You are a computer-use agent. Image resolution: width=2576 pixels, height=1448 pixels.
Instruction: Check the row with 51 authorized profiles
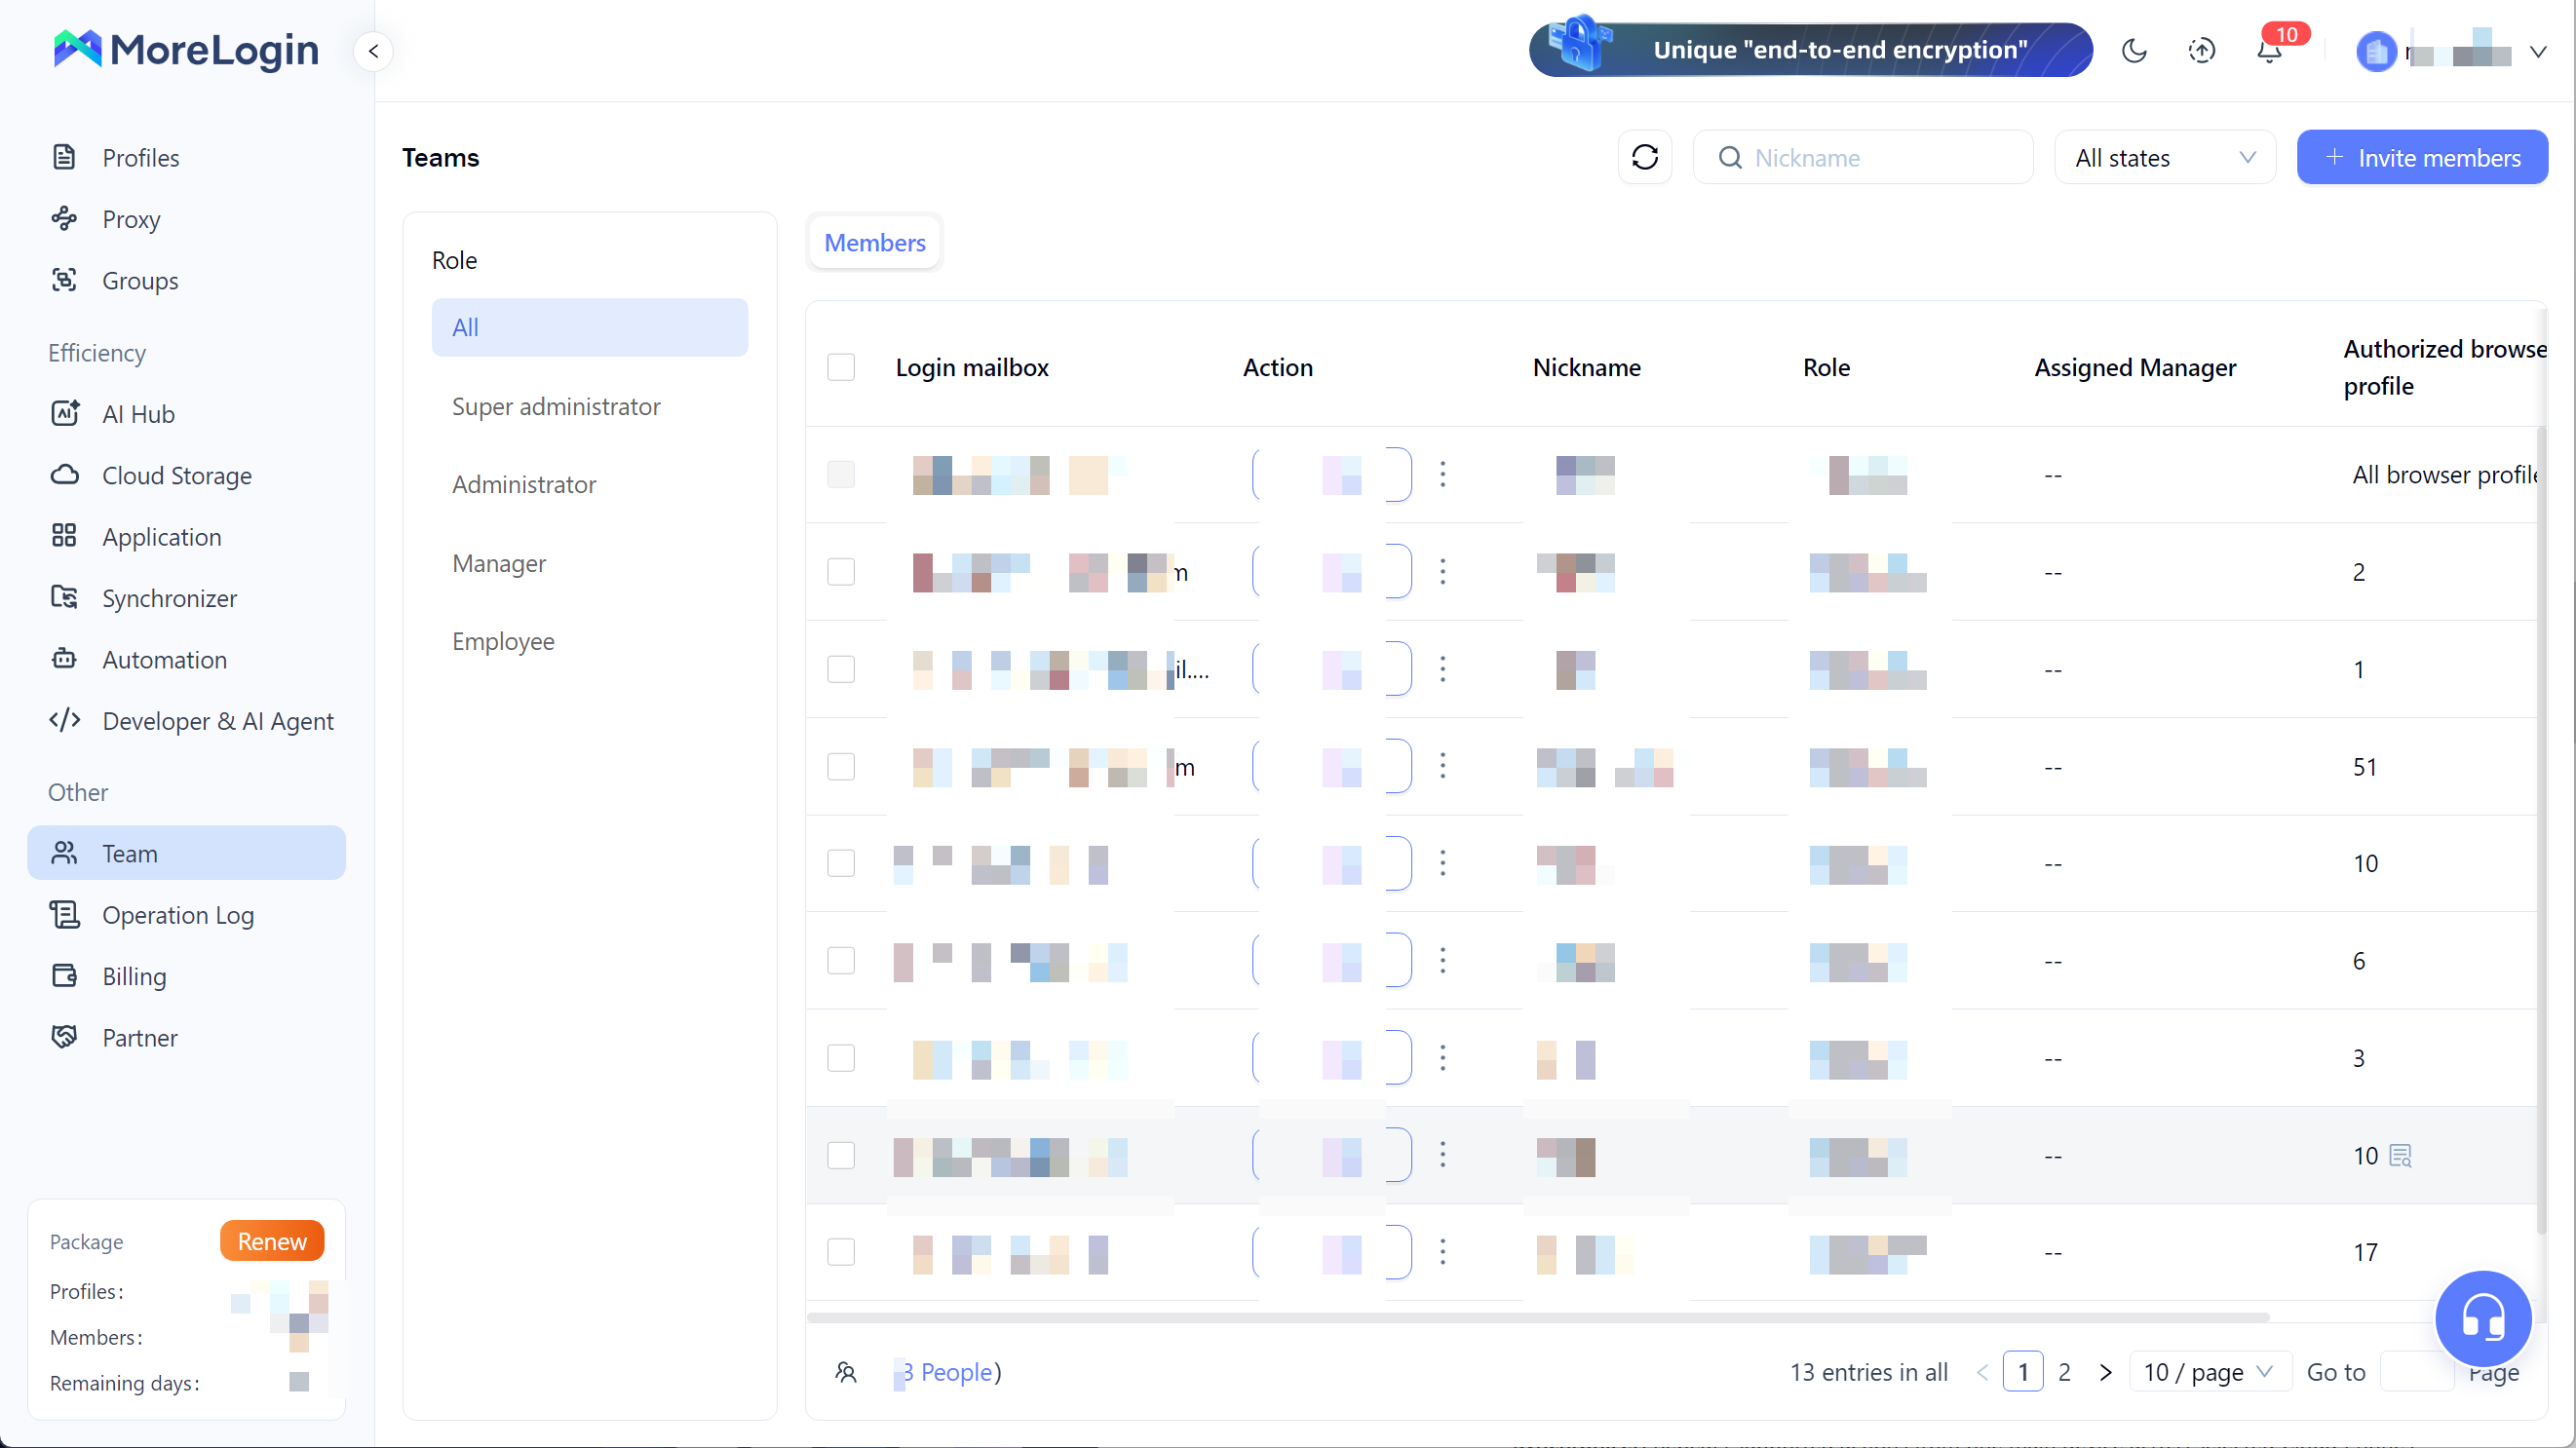point(841,766)
